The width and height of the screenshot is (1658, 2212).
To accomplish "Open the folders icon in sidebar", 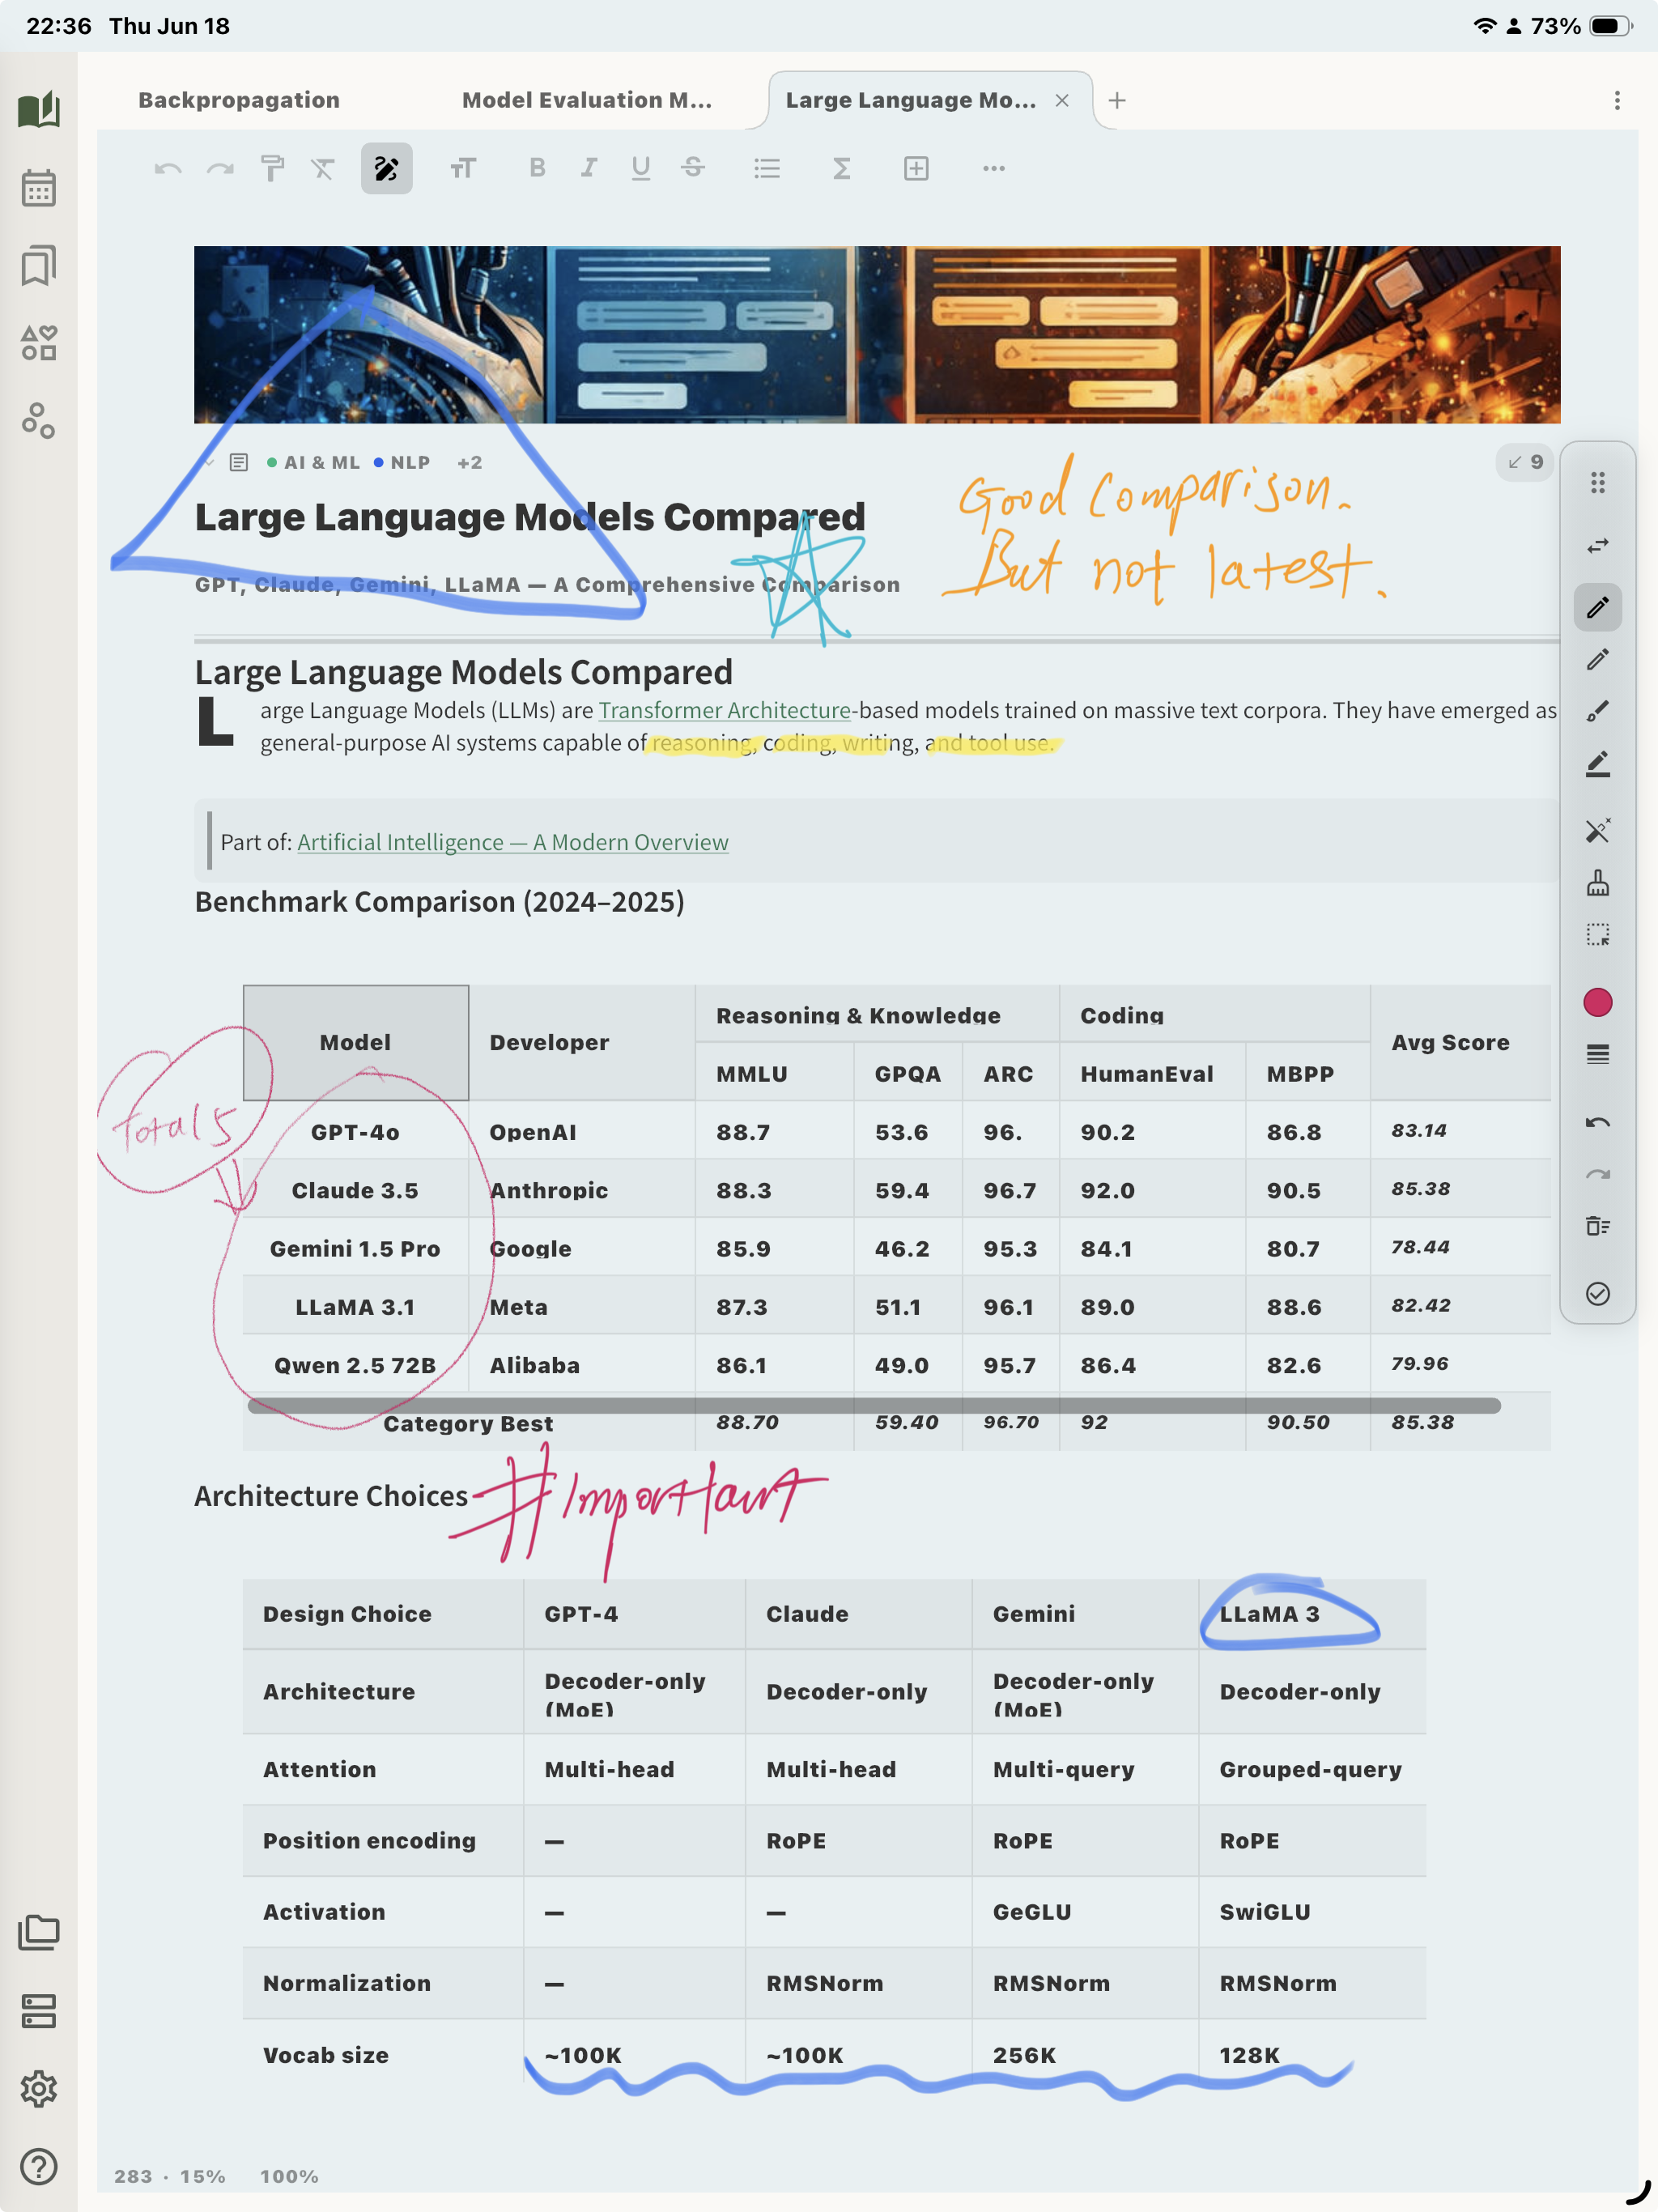I will point(39,1932).
